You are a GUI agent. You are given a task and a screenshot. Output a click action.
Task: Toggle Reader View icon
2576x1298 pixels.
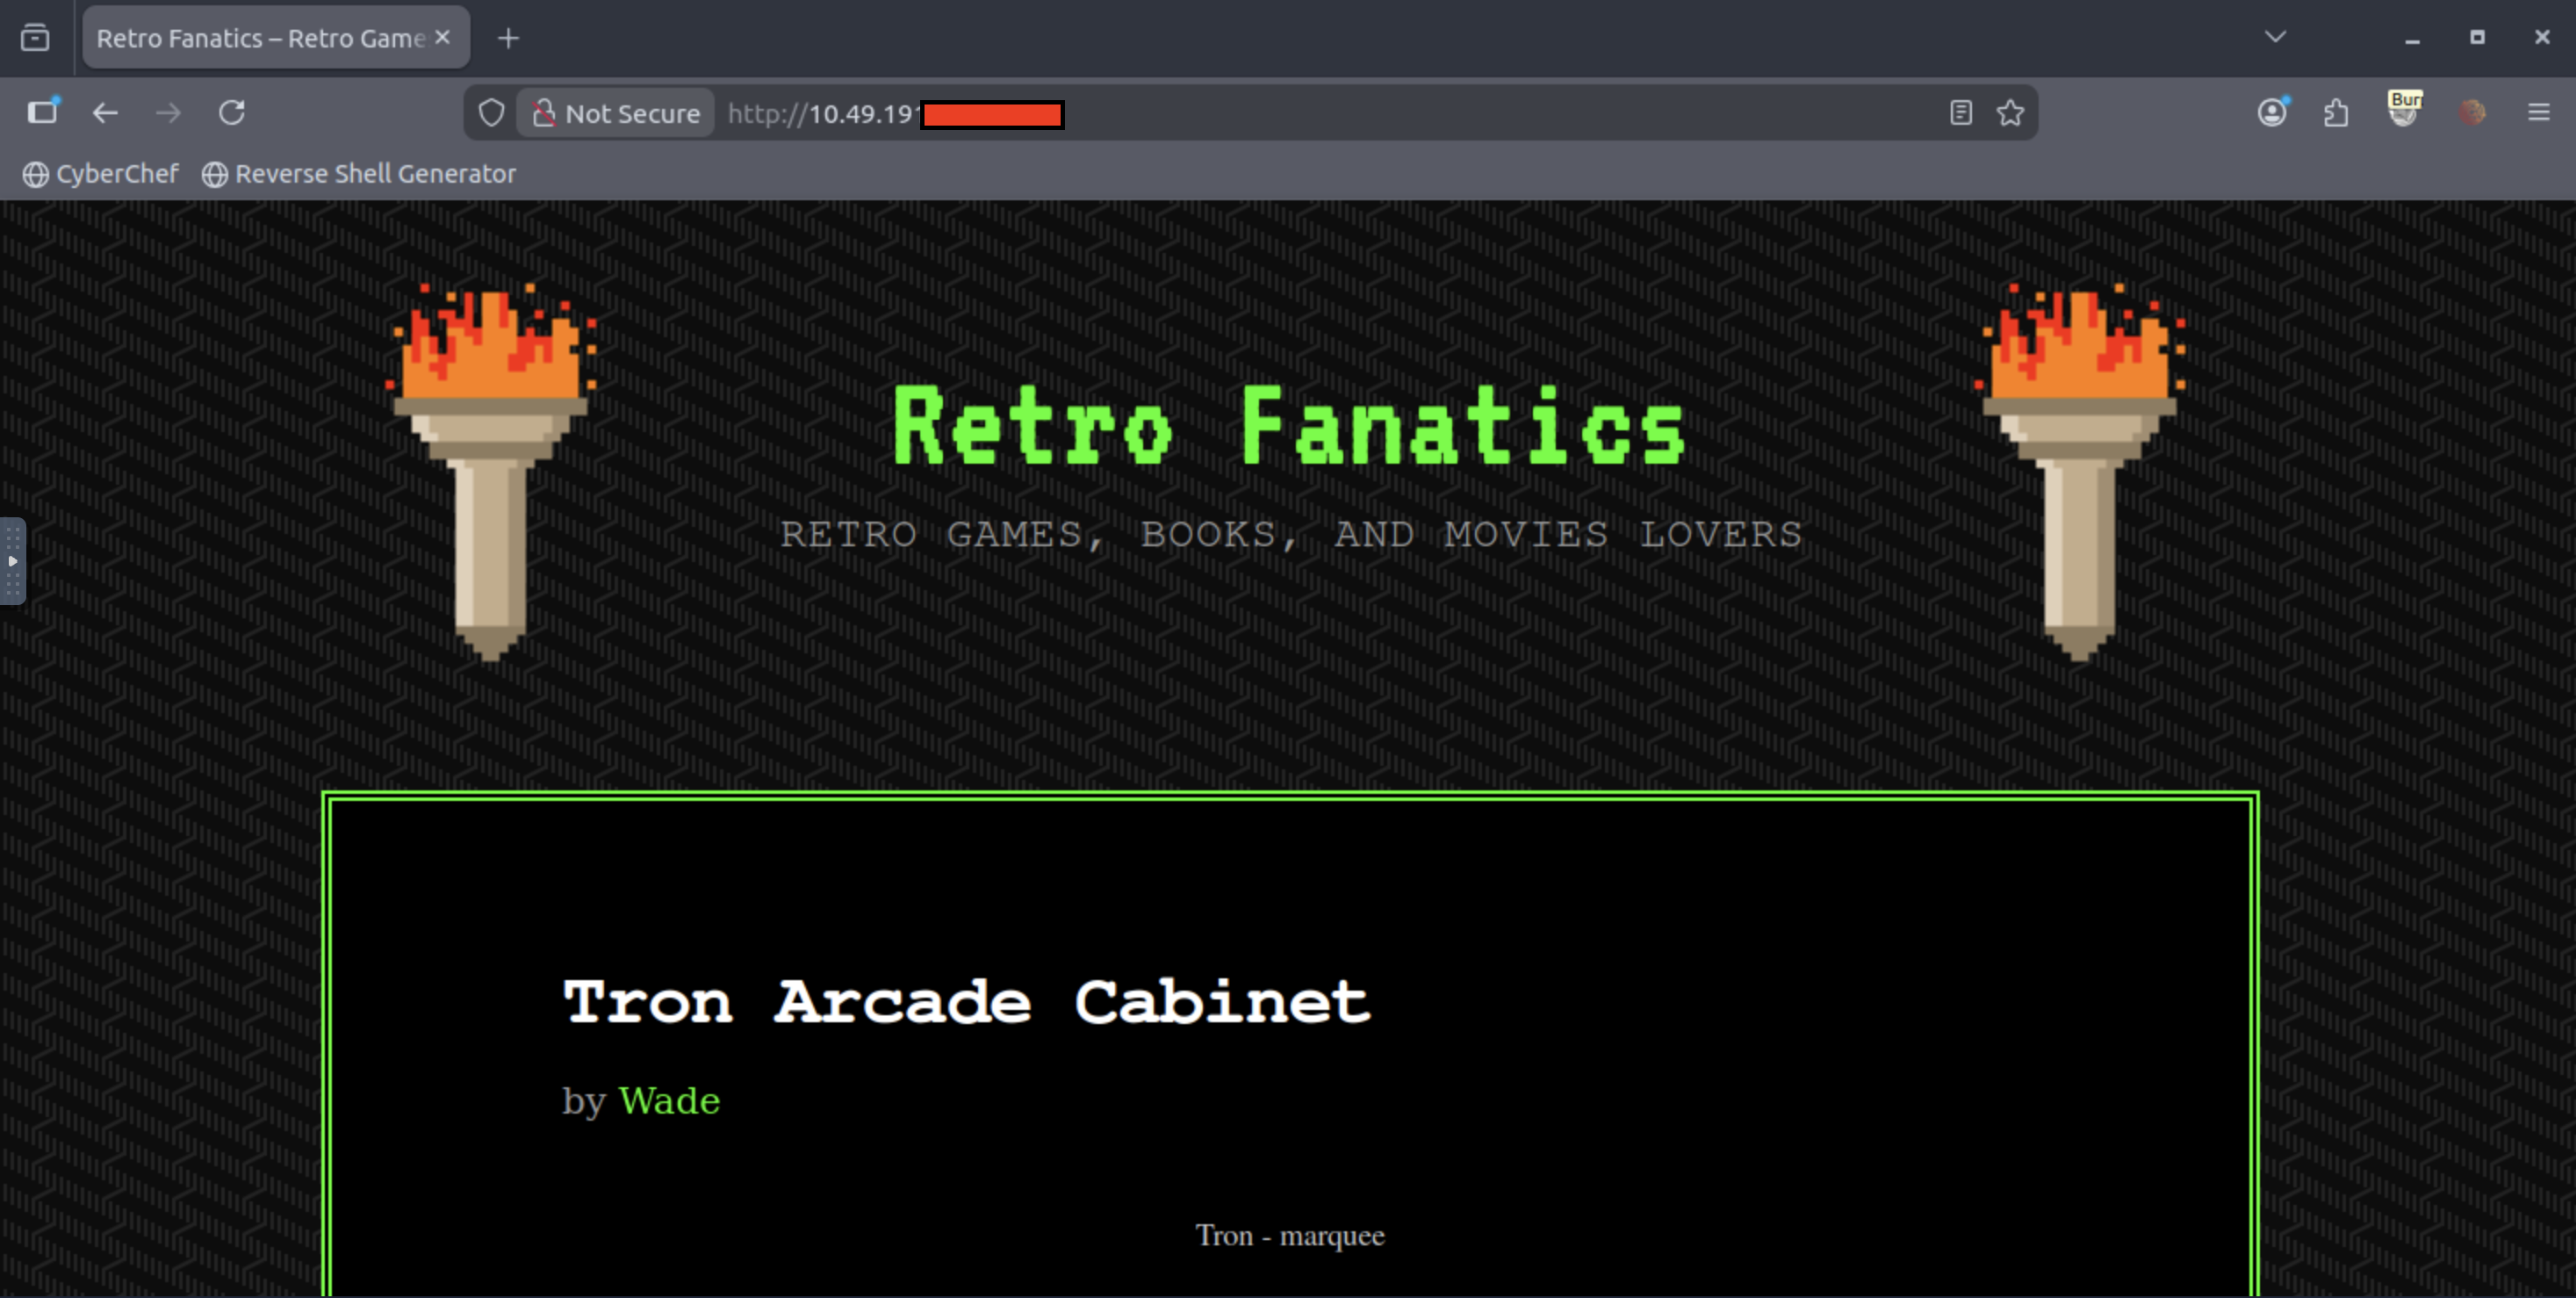1960,113
